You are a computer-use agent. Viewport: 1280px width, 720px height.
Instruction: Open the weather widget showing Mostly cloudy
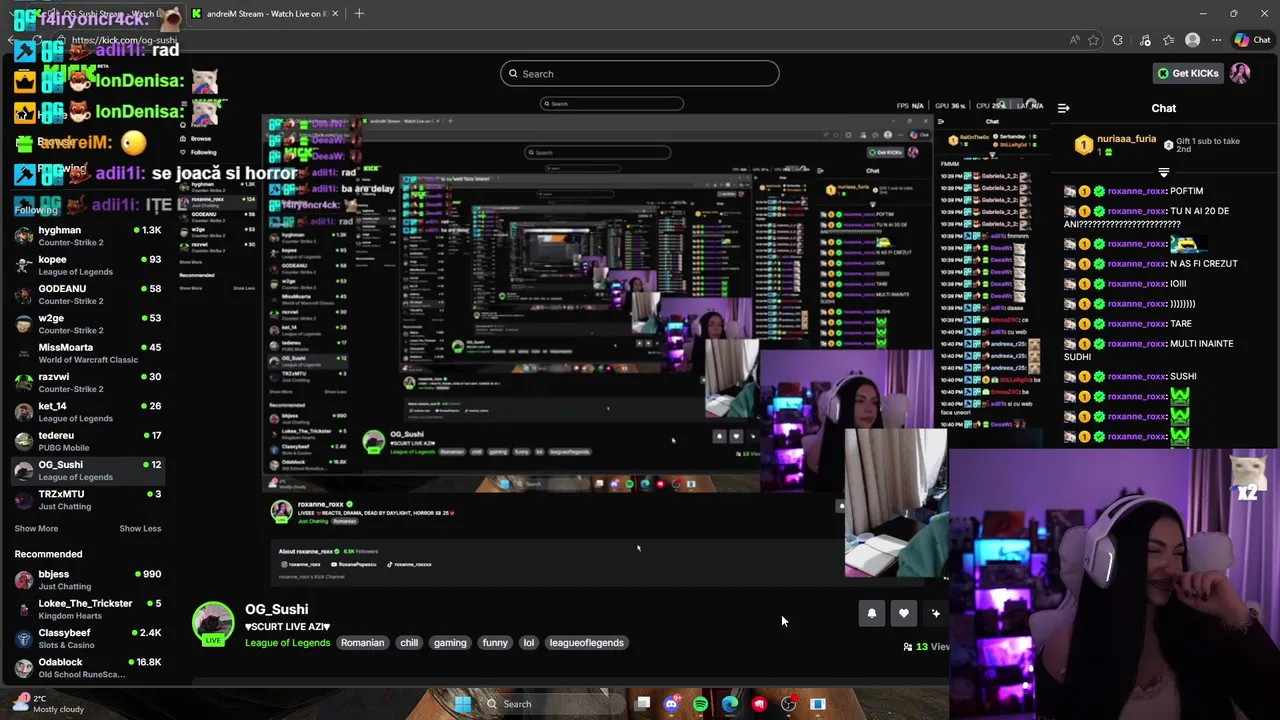(48, 703)
